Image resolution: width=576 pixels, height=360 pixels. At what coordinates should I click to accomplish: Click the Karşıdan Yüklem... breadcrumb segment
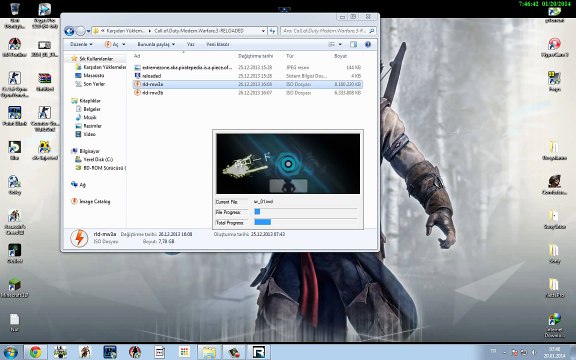point(125,31)
